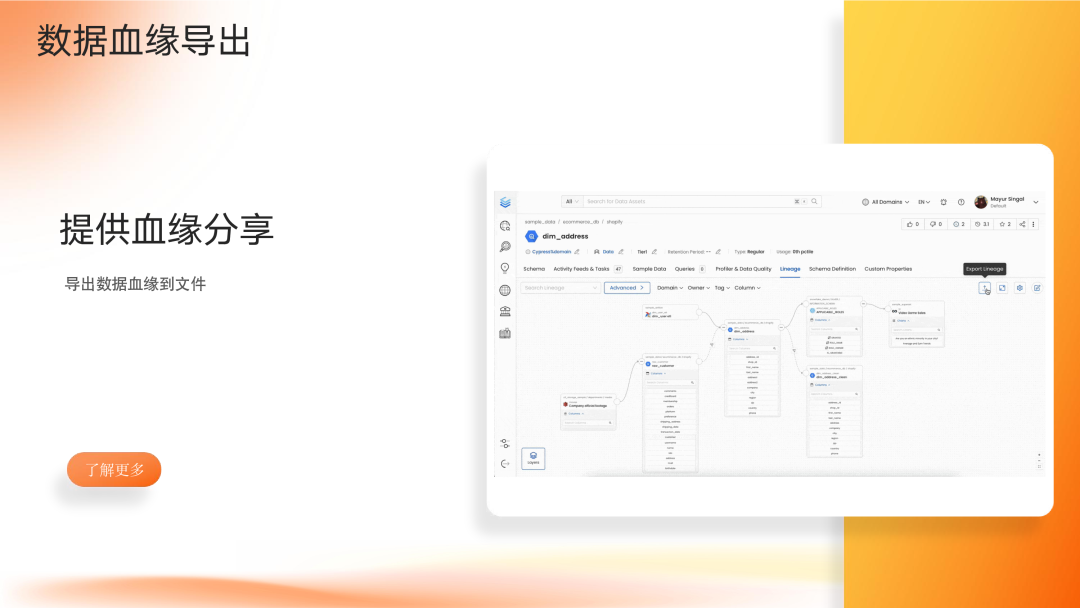This screenshot has width=1080, height=608.
Task: Open the Column filter dropdown
Action: pyautogui.click(x=747, y=288)
